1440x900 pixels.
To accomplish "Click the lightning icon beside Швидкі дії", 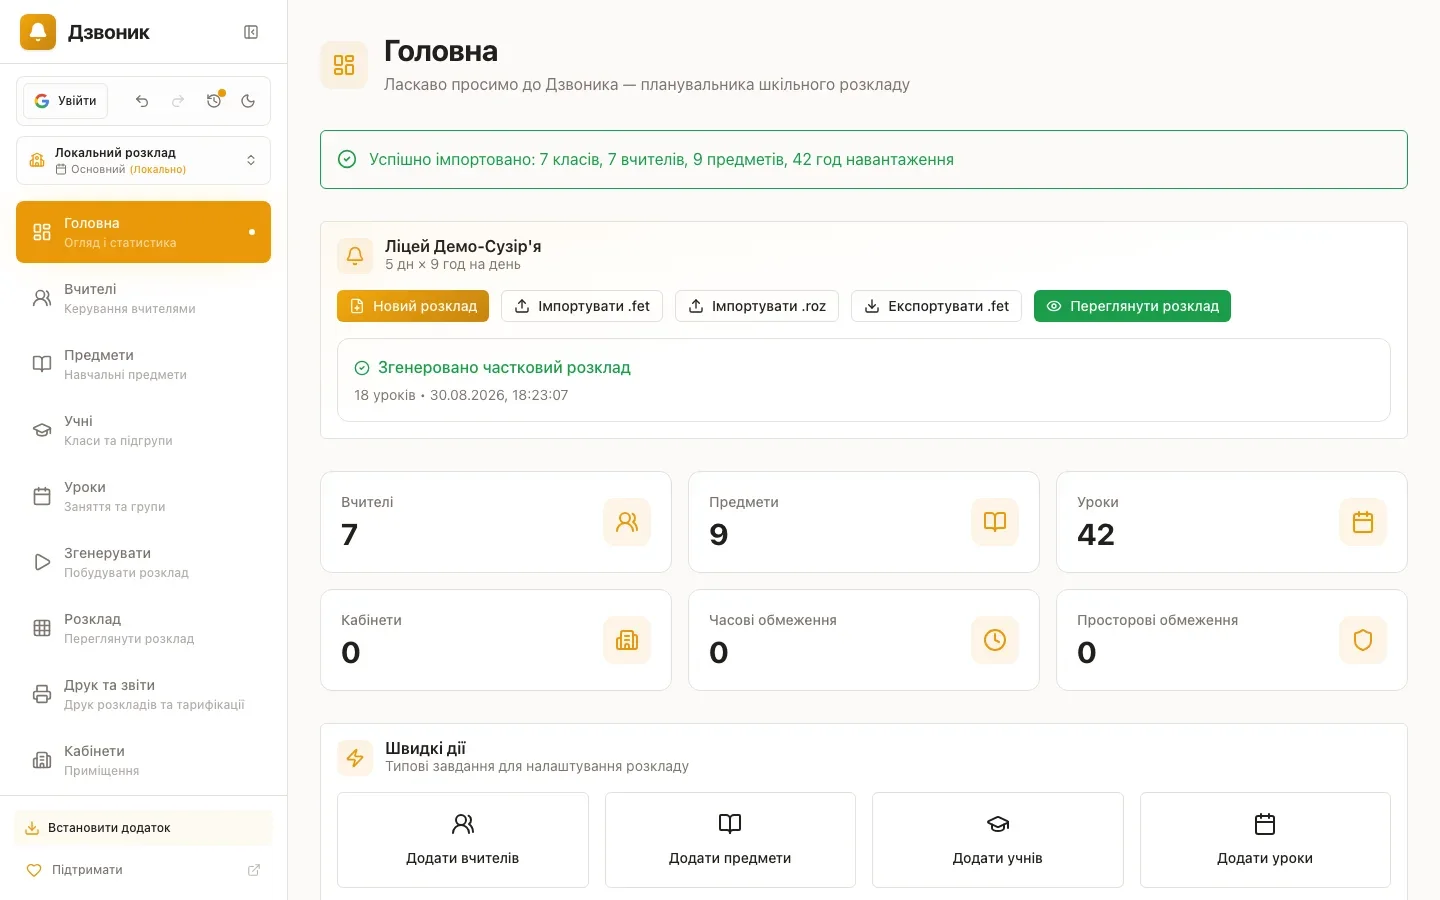I will 355,758.
